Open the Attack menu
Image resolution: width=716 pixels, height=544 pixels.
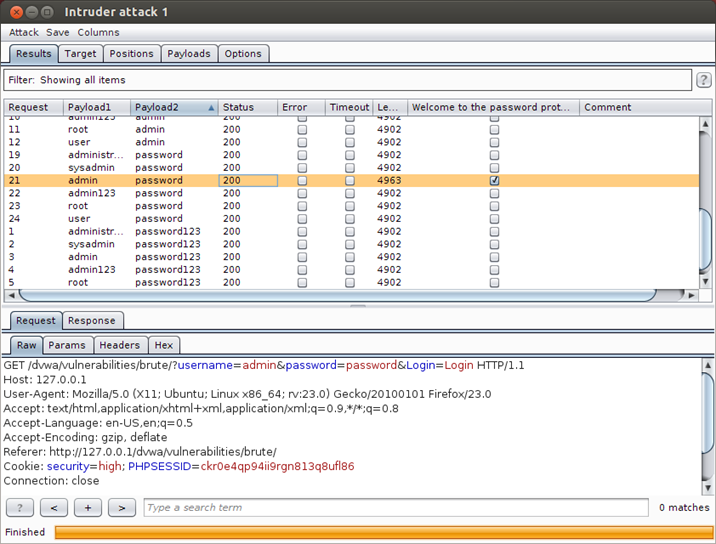(x=23, y=33)
